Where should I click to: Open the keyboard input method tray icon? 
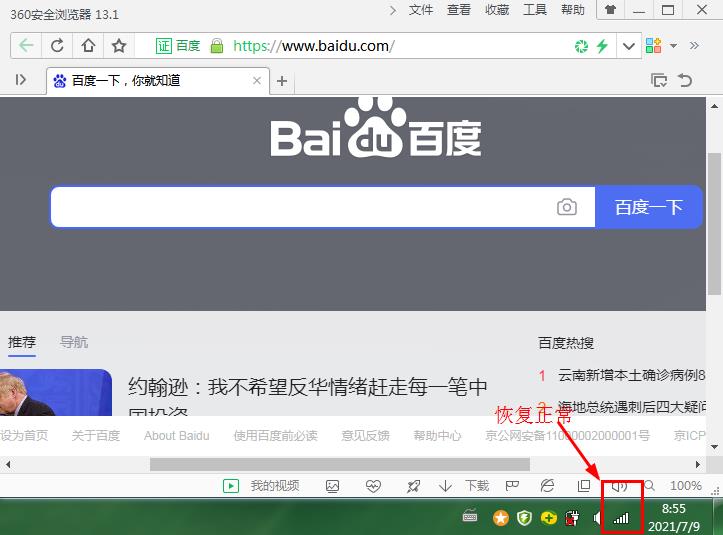tap(470, 517)
